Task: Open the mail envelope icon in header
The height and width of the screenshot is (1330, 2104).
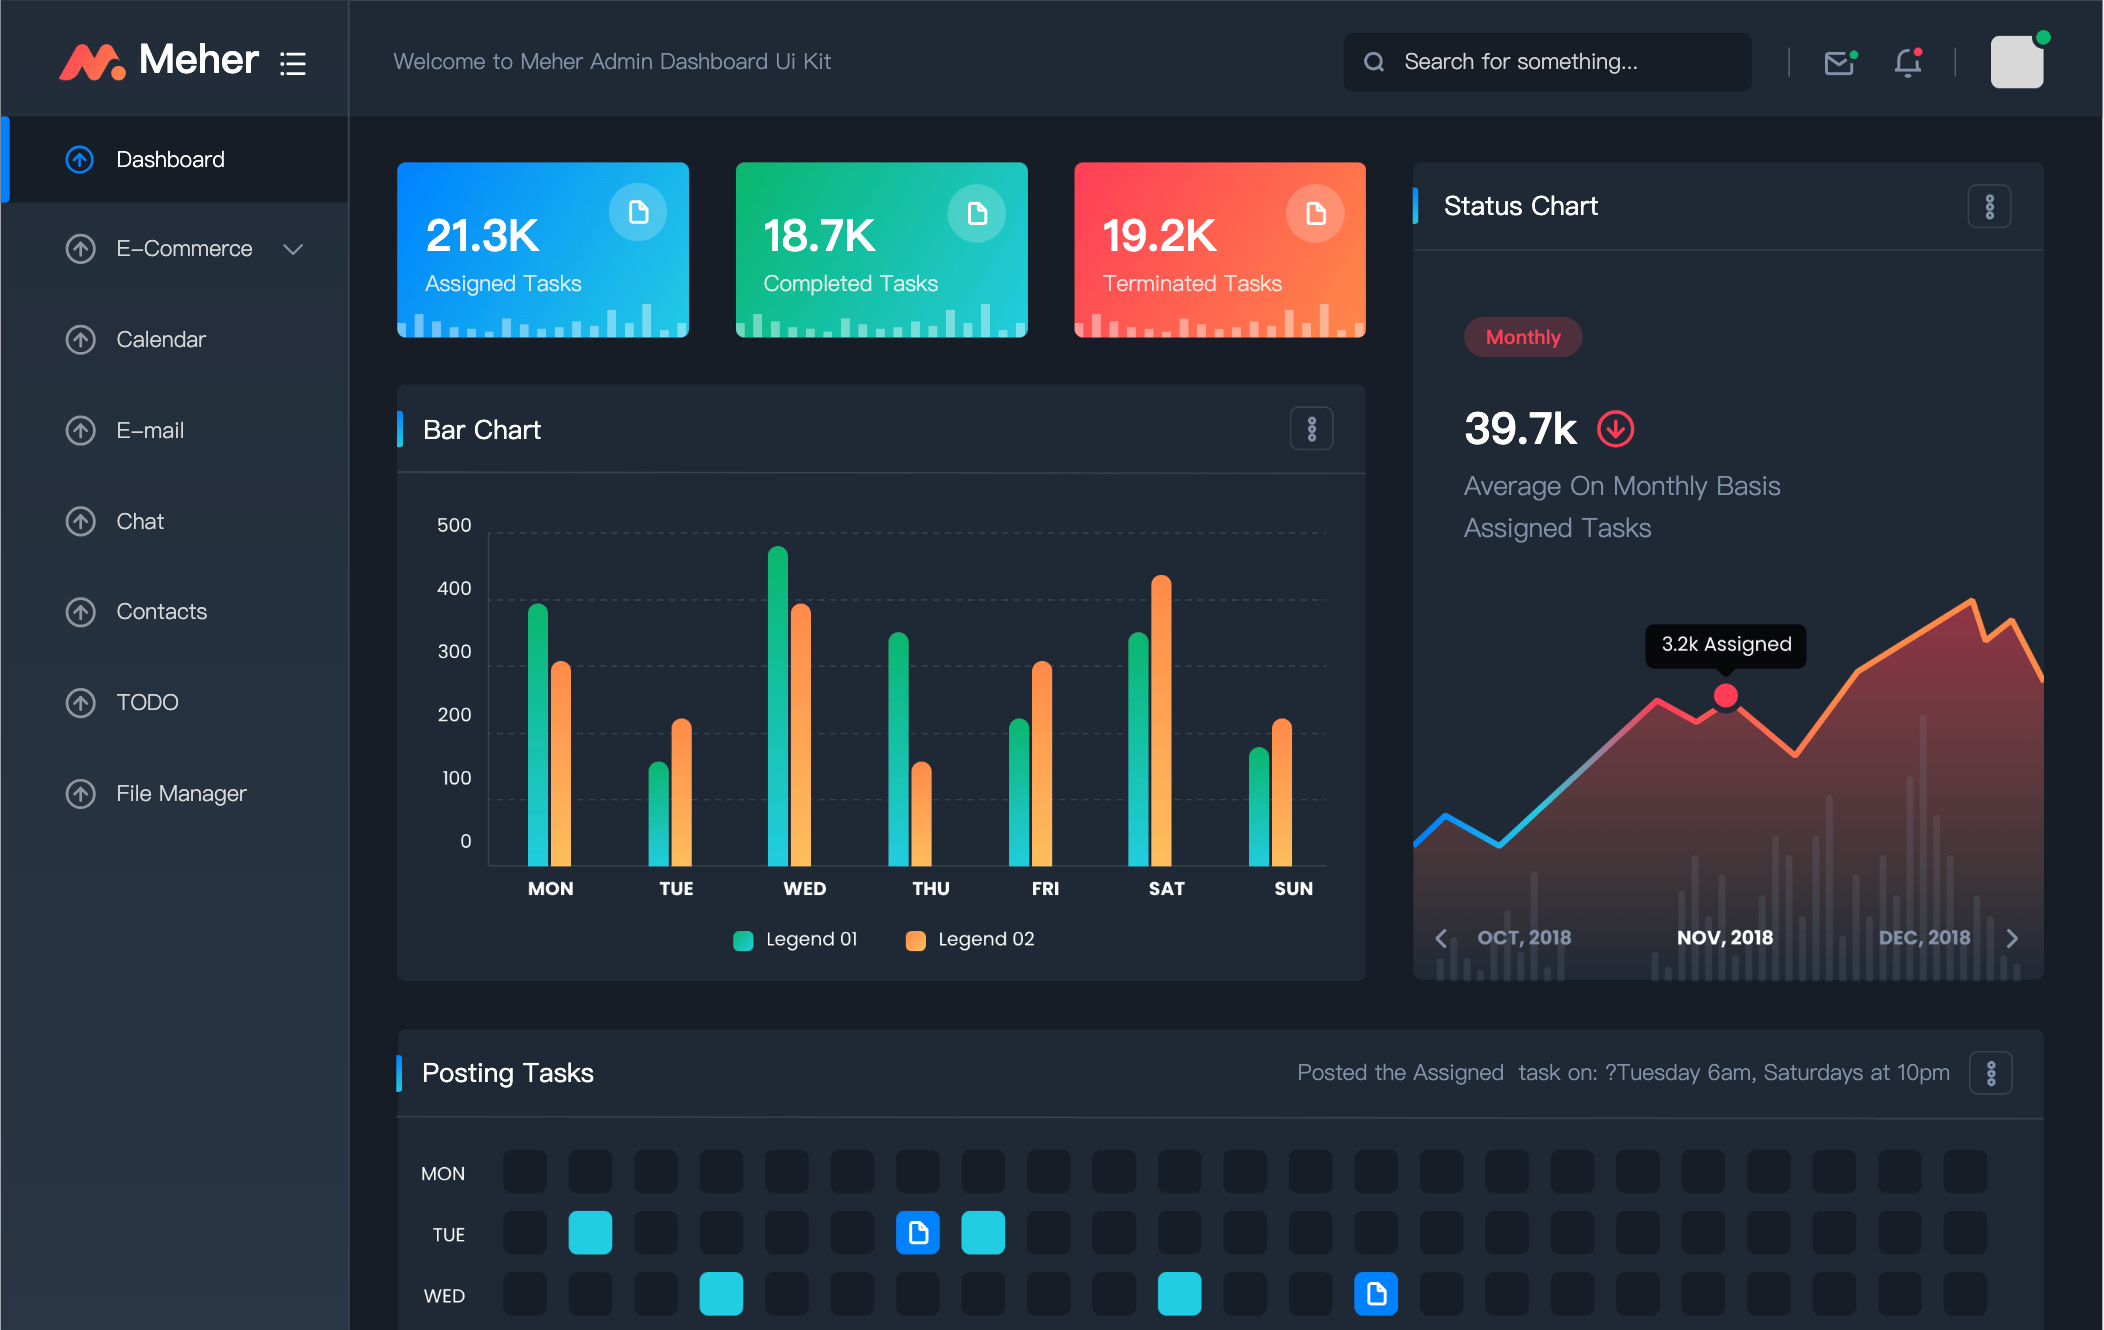Action: click(x=1839, y=63)
